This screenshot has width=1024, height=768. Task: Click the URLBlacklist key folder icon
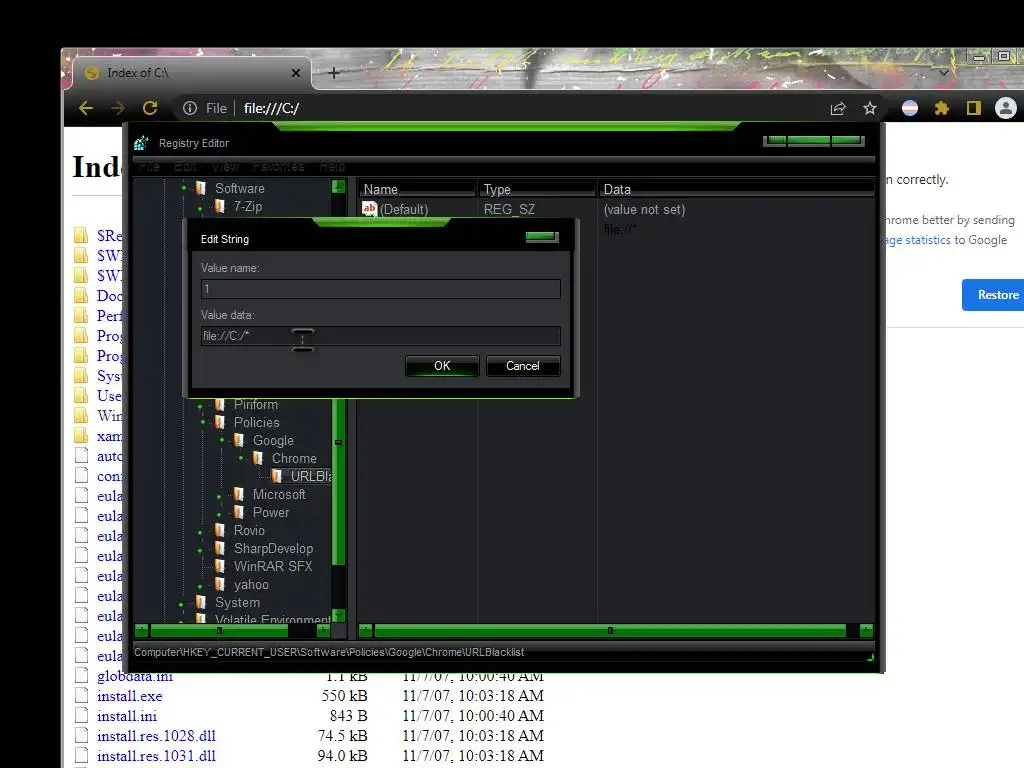click(277, 476)
